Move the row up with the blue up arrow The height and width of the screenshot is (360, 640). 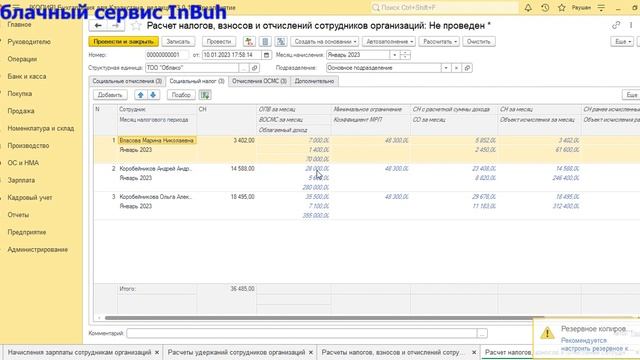[140, 95]
